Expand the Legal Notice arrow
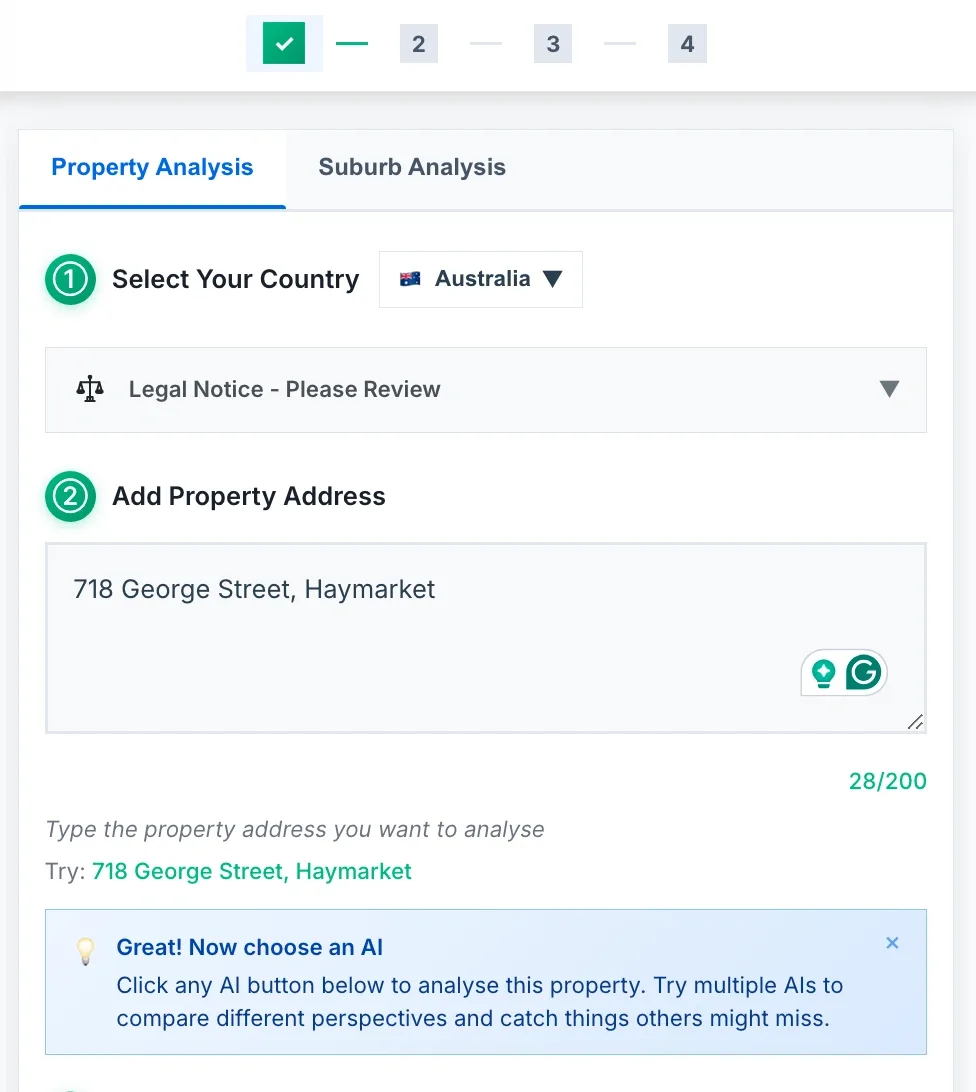This screenshot has height=1092, width=976. pyautogui.click(x=889, y=389)
